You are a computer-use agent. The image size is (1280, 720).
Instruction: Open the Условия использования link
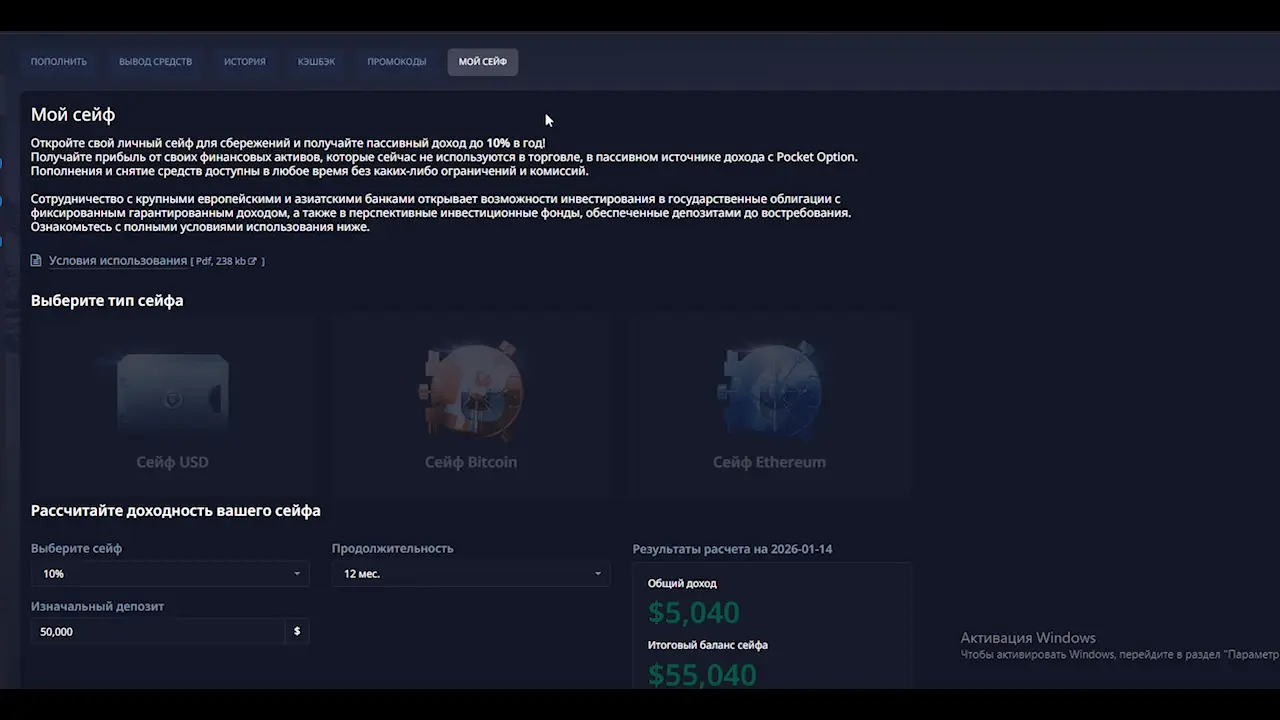tap(118, 261)
